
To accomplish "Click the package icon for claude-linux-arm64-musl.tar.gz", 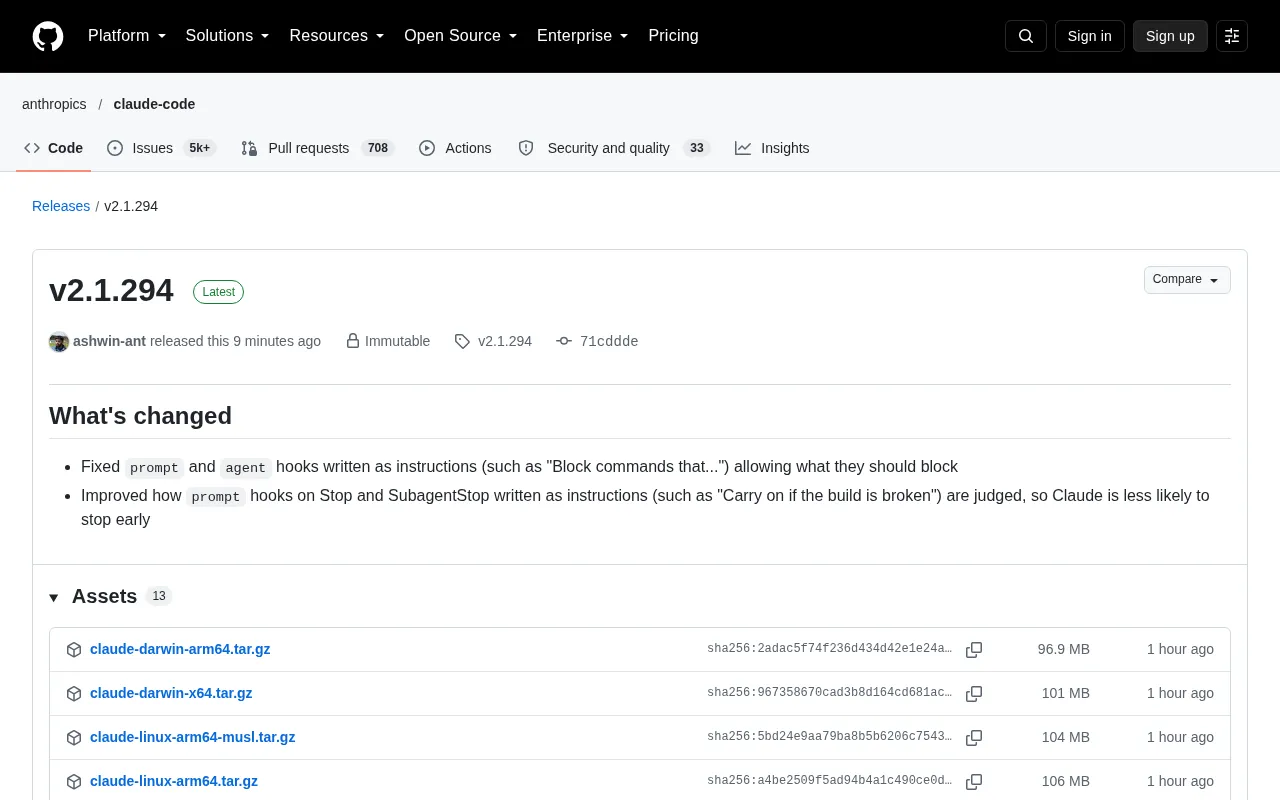I will [74, 738].
